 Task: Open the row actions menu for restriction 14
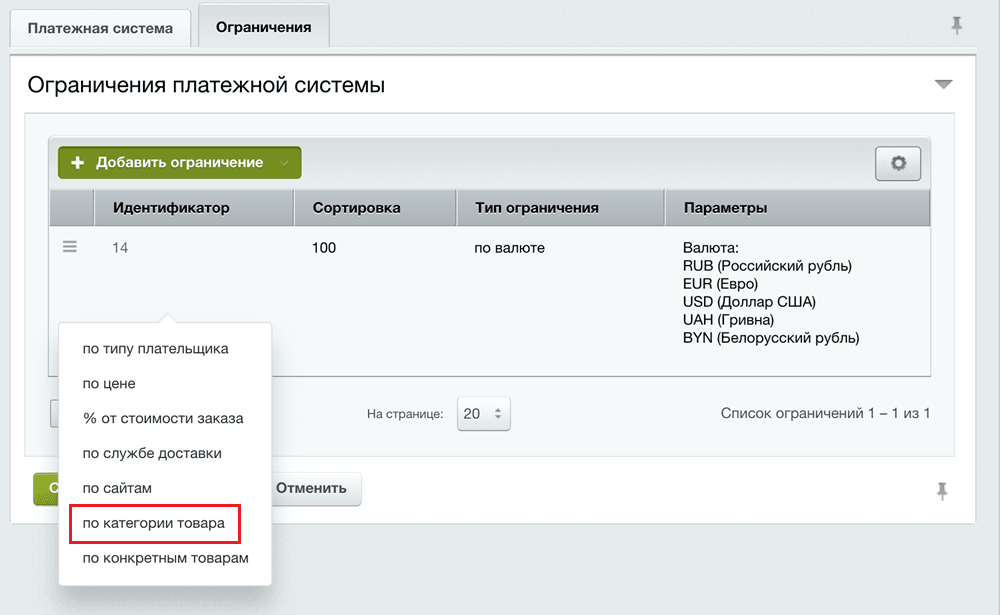pos(70,247)
